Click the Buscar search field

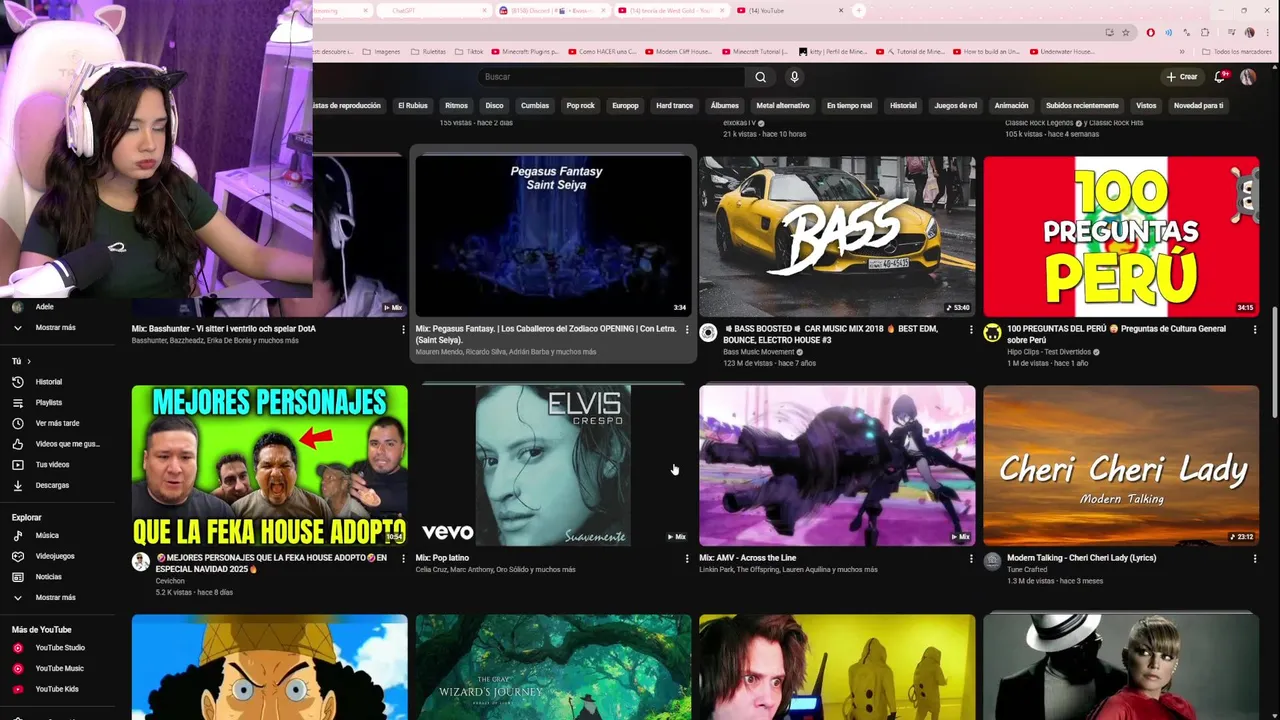610,77
